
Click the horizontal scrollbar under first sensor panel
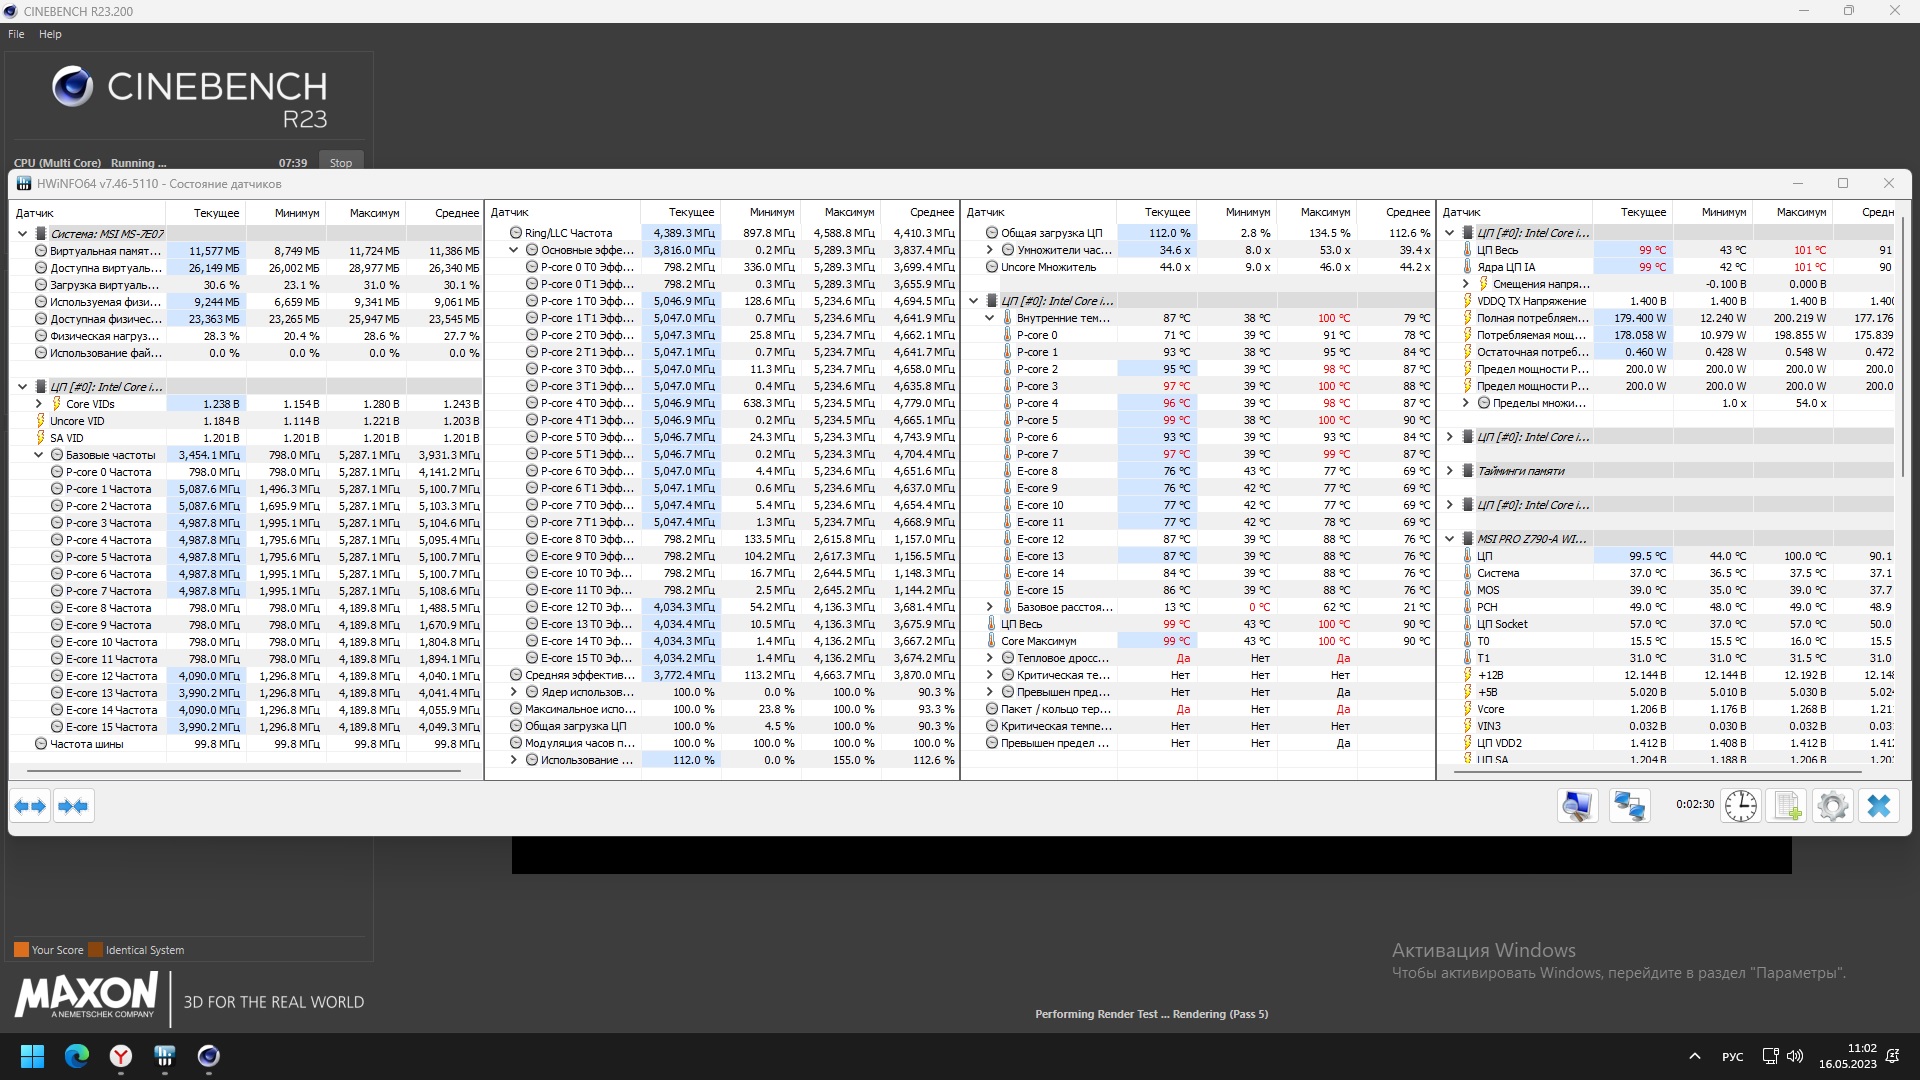[x=243, y=771]
